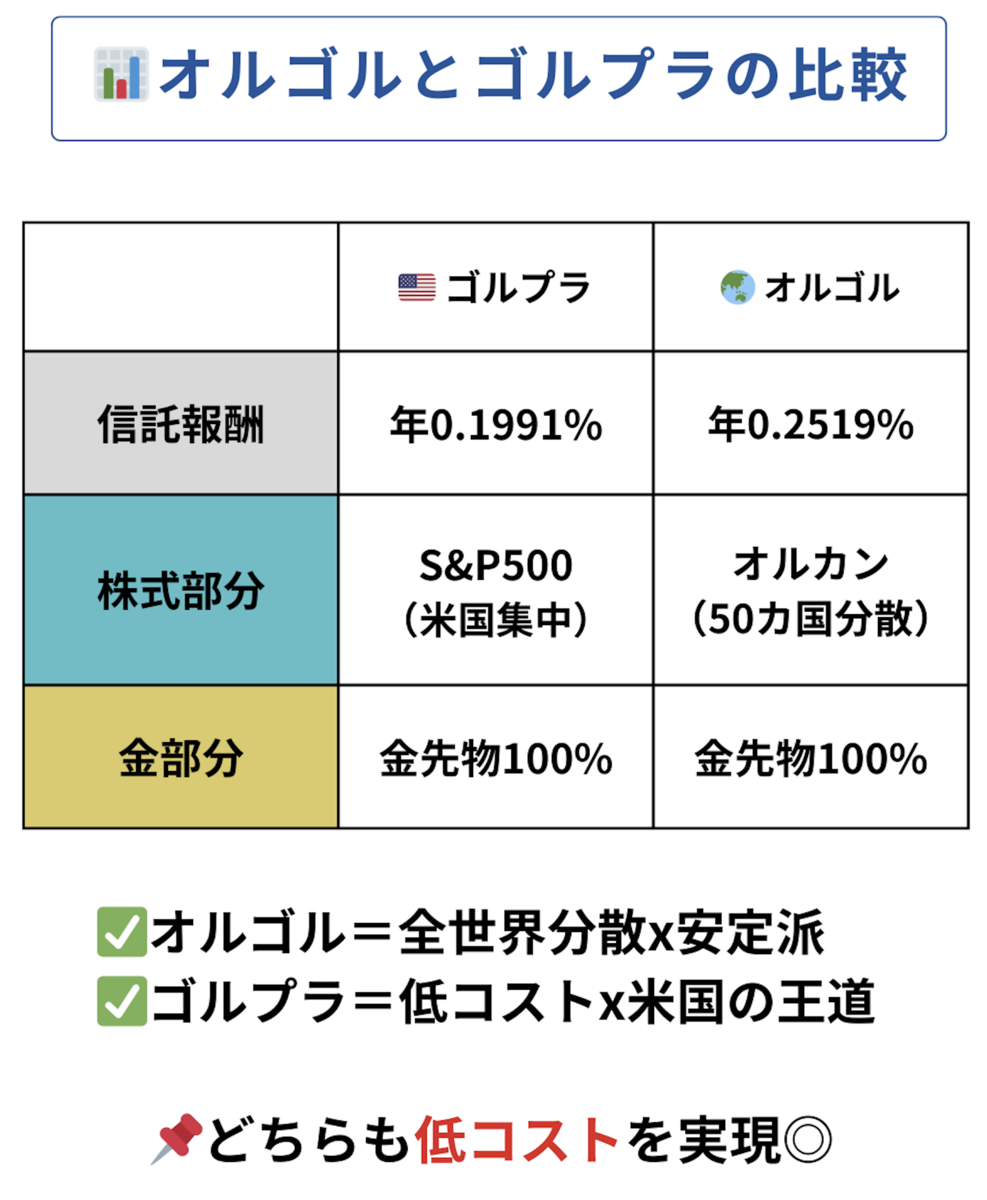Click the 年0.1991% fee cell

pyautogui.click(x=496, y=423)
